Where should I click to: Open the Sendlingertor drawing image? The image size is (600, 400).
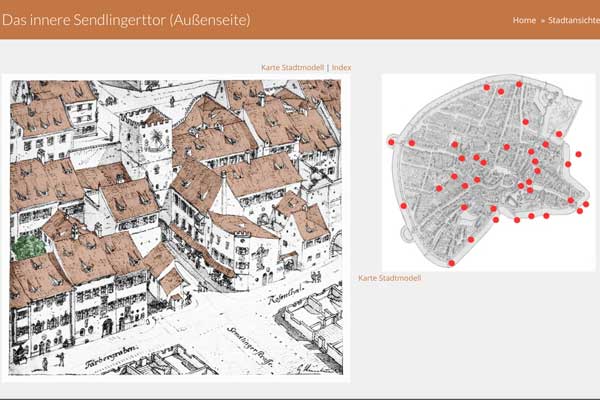pyautogui.click(x=176, y=227)
